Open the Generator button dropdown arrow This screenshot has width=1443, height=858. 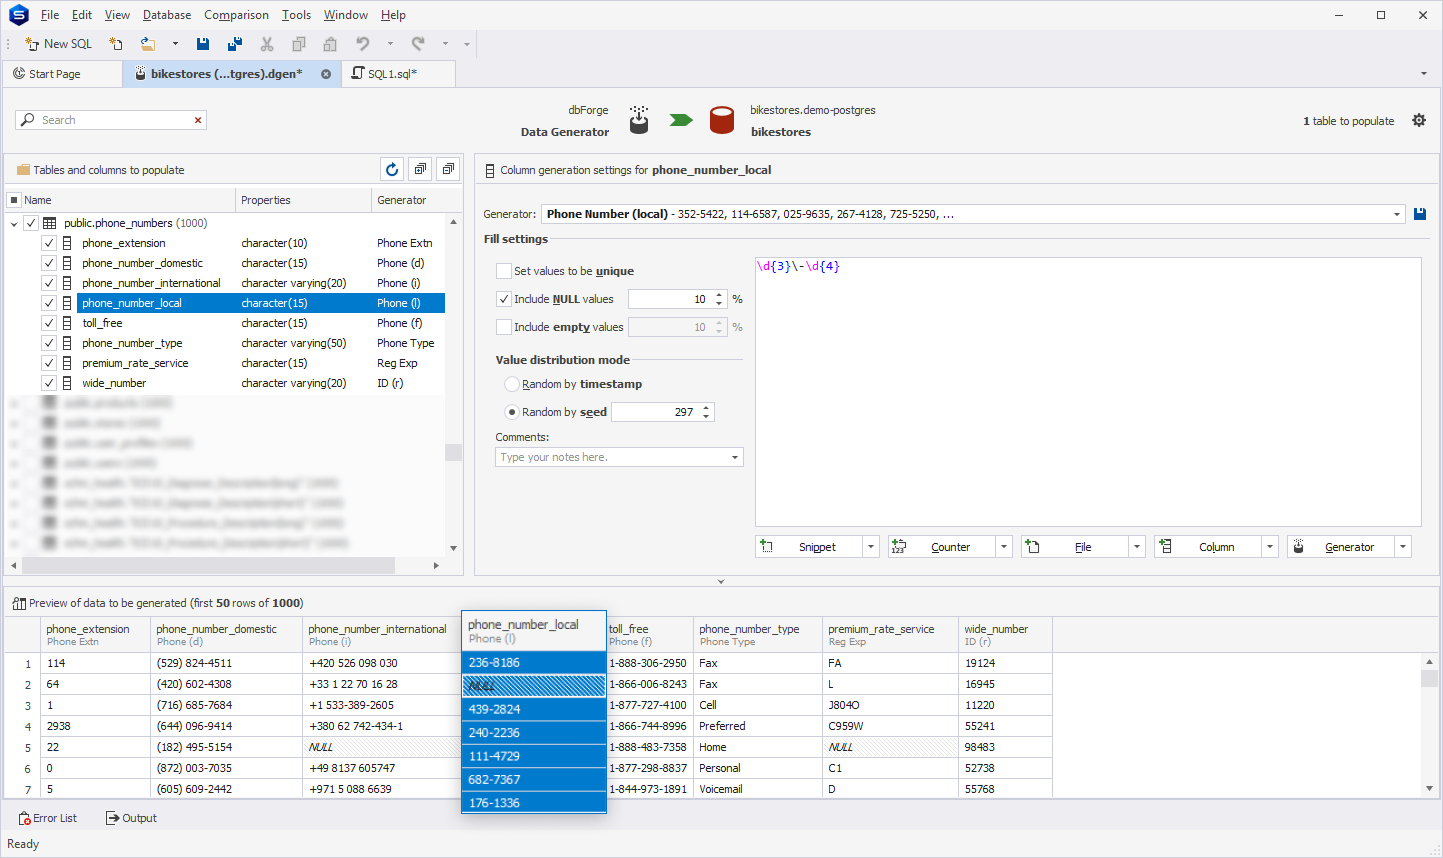pyautogui.click(x=1403, y=547)
